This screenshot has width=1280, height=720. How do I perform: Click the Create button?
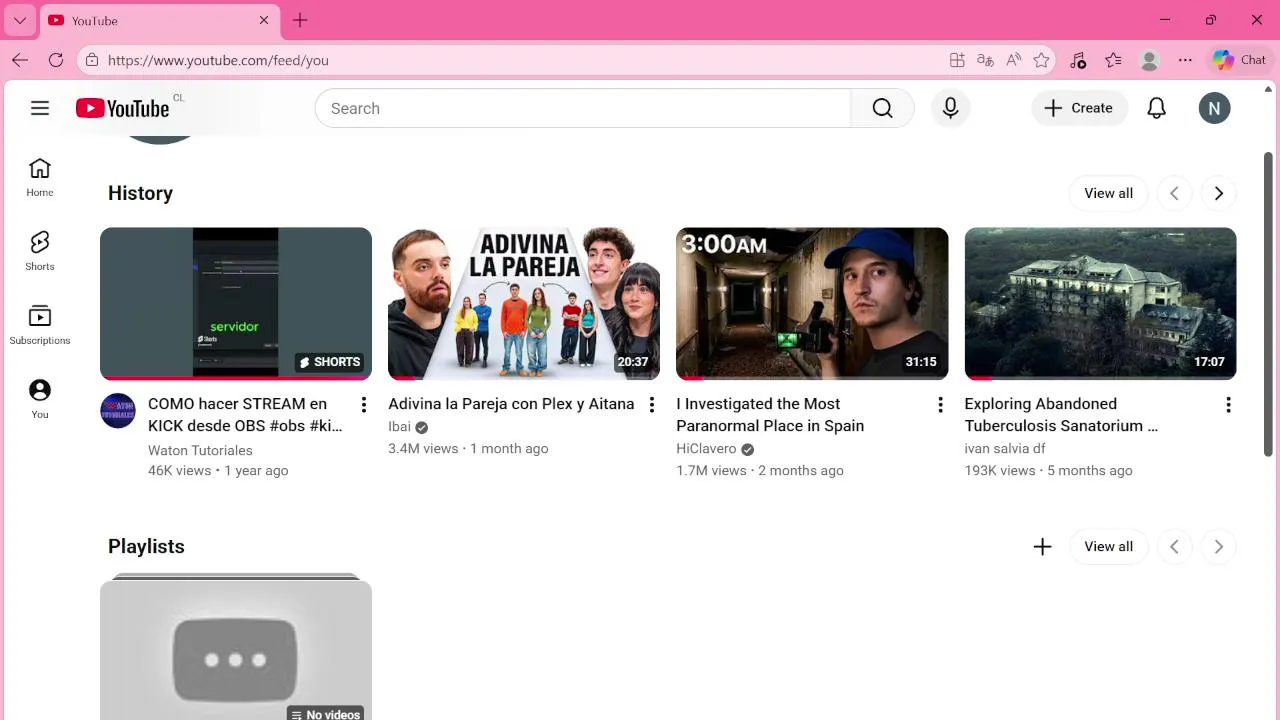(1079, 108)
